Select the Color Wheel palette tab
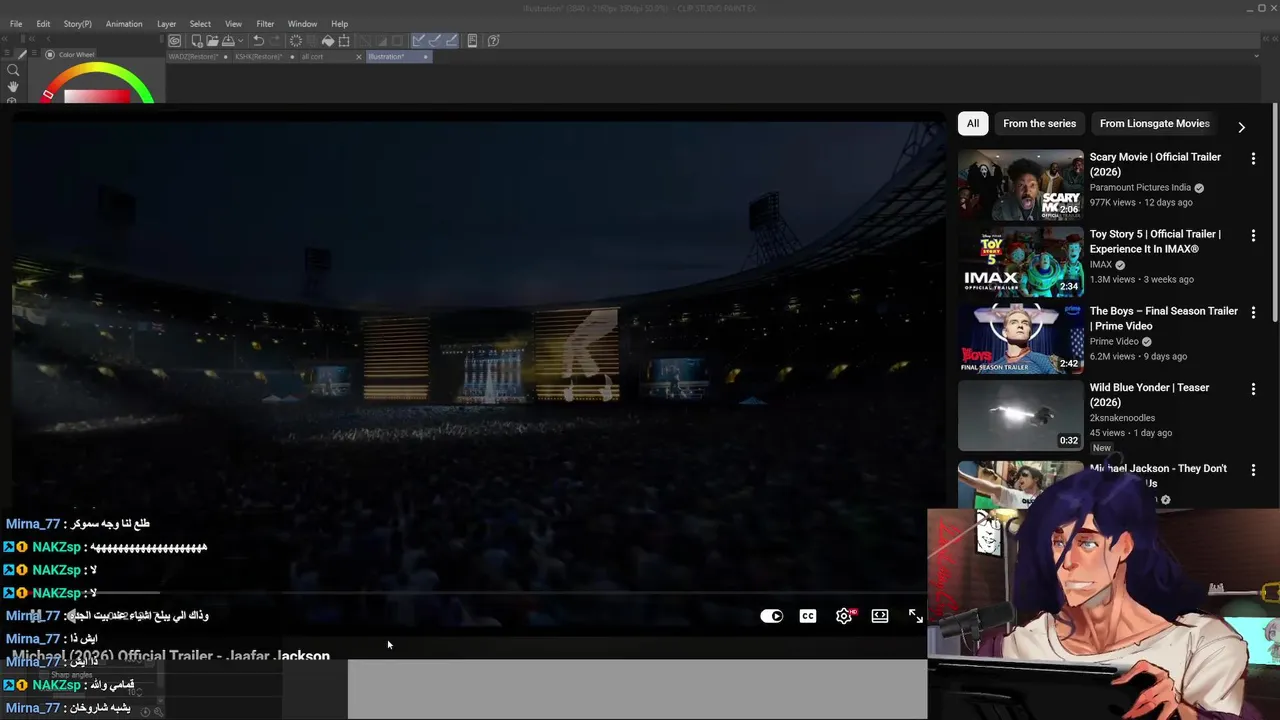The width and height of the screenshot is (1280, 720). pyautogui.click(x=70, y=55)
